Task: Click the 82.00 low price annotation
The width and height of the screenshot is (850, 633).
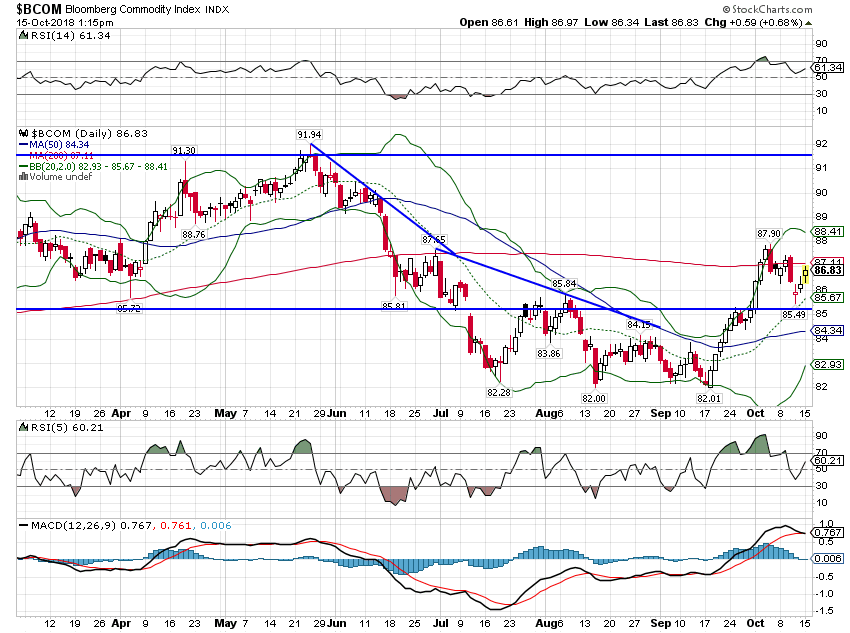Action: coord(594,398)
